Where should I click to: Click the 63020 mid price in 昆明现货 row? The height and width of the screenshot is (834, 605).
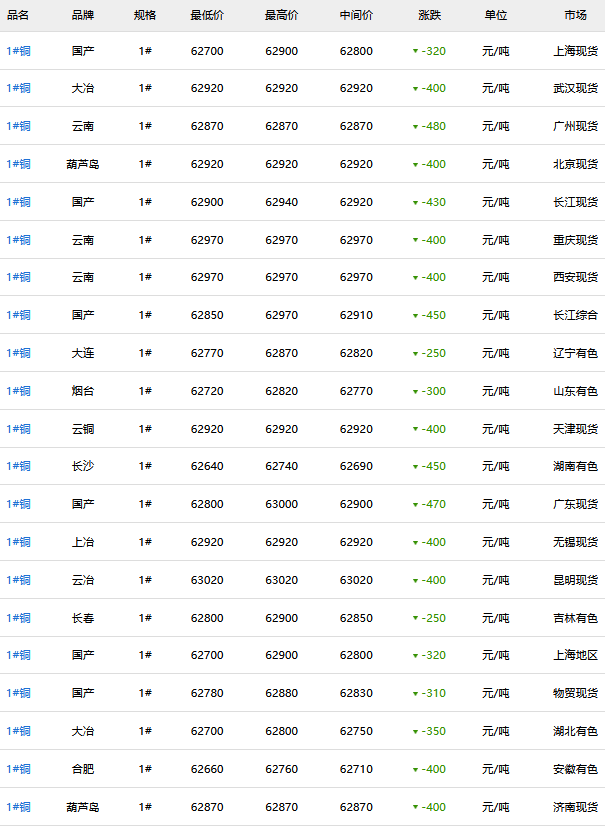(356, 580)
